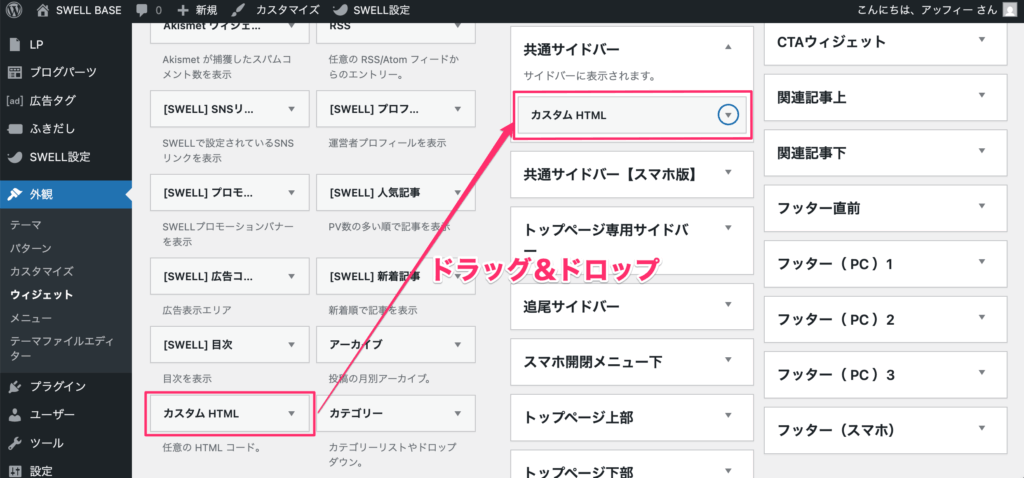Expand the アーカイブ widget arrow
The image size is (1024, 478).
pyautogui.click(x=458, y=344)
